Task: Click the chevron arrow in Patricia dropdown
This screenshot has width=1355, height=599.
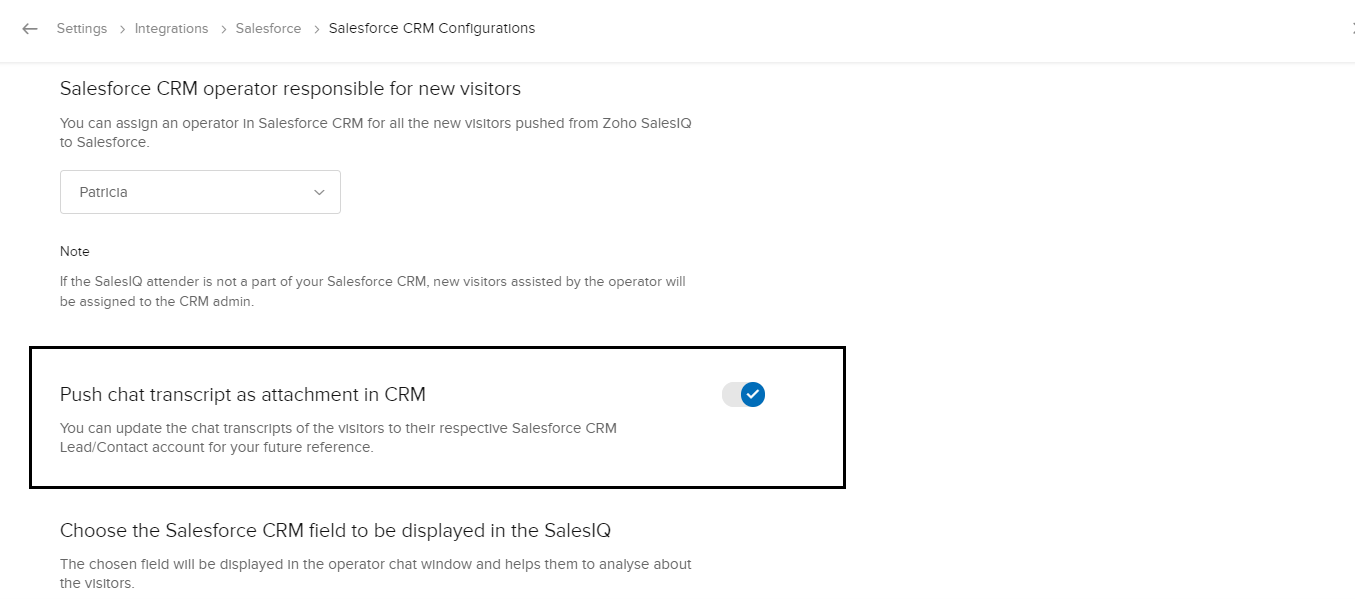Action: coord(319,192)
